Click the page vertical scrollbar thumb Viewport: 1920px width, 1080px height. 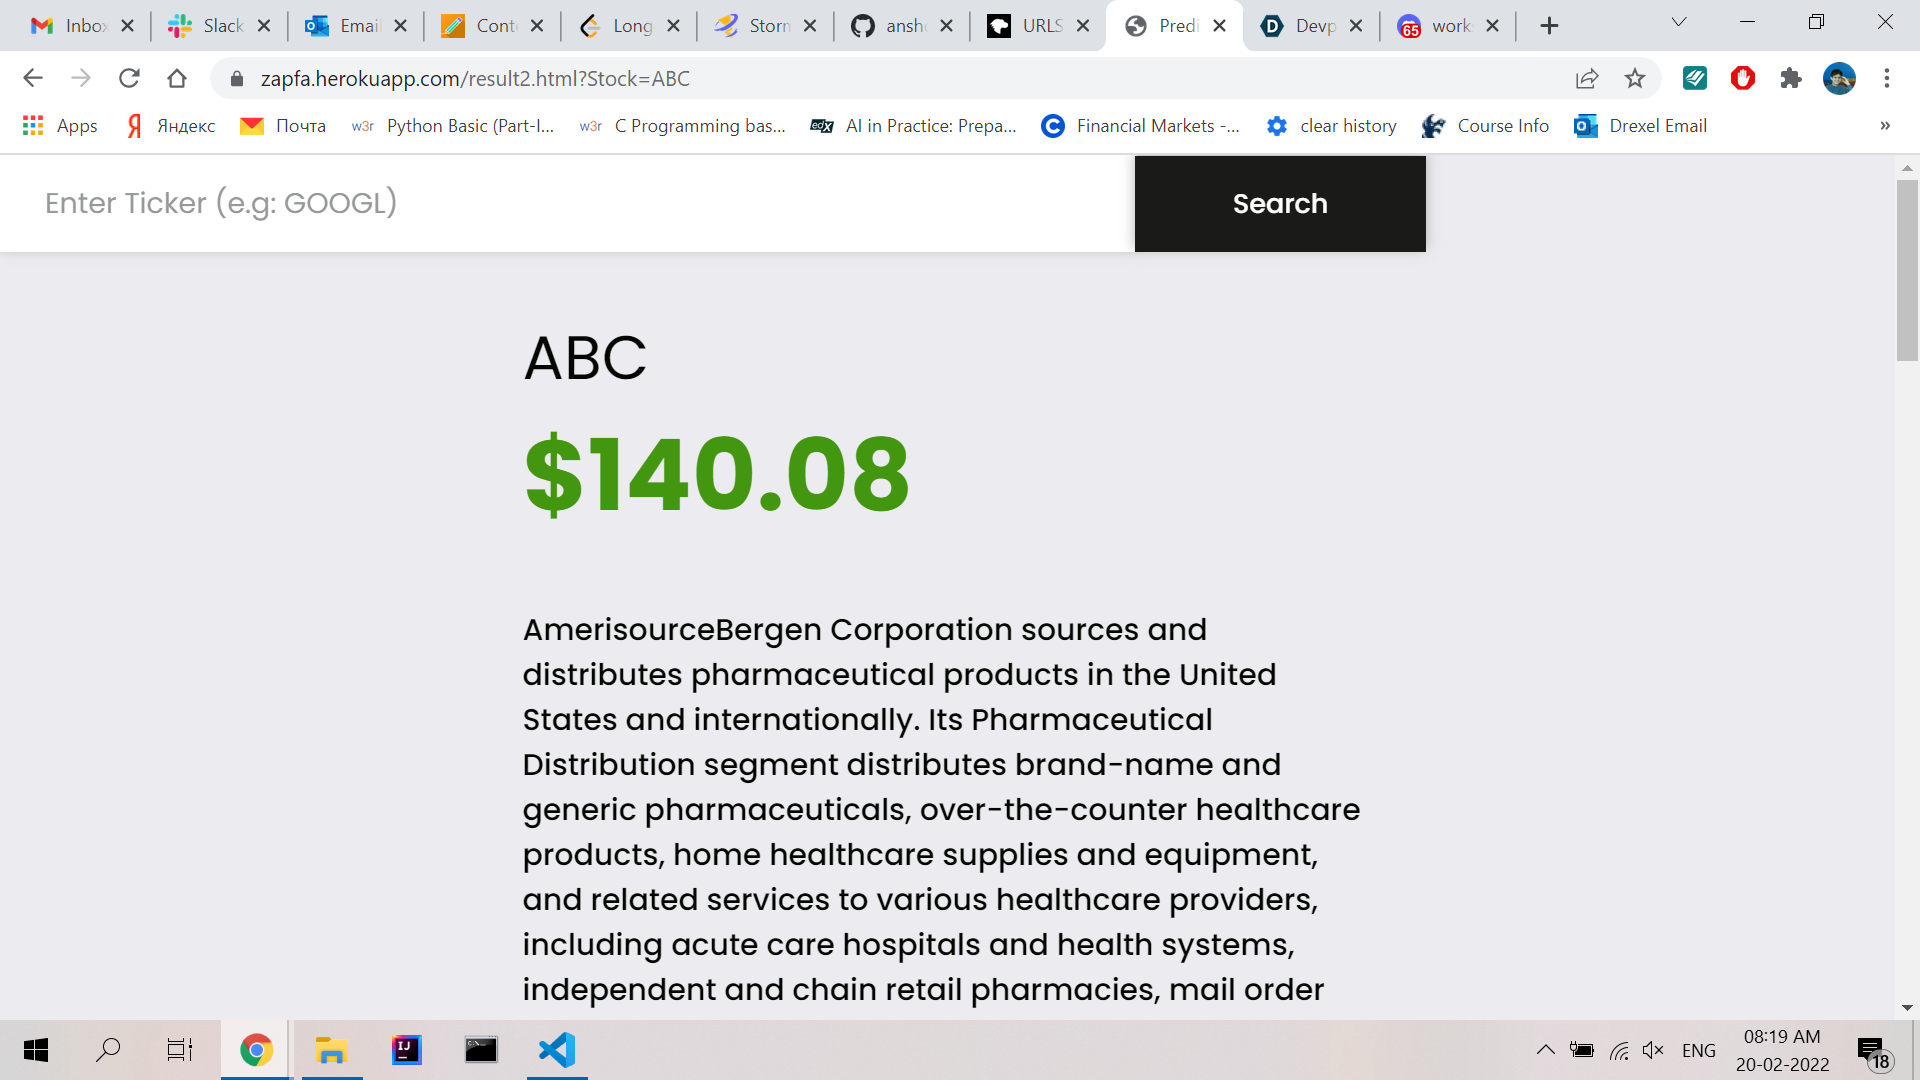click(1907, 270)
